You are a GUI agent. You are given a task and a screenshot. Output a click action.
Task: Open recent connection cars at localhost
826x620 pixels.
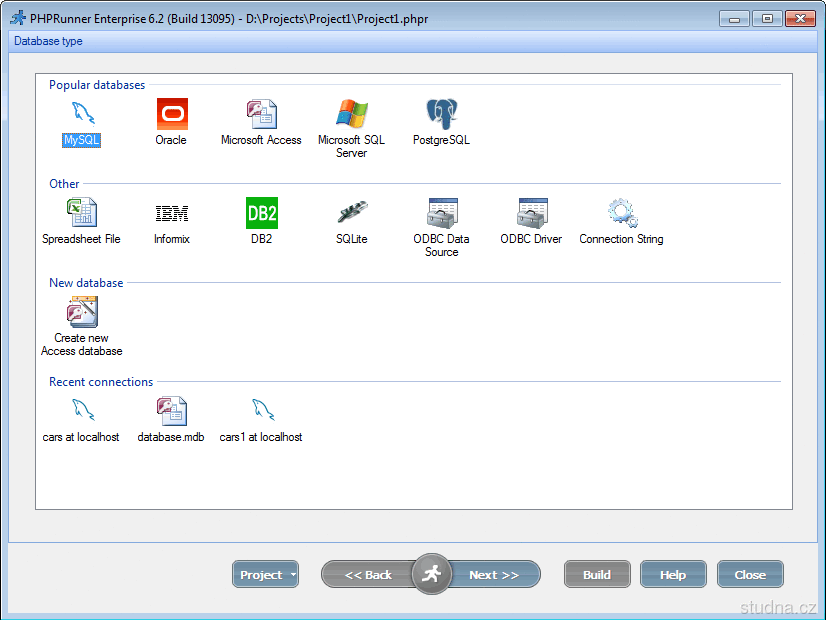point(82,411)
